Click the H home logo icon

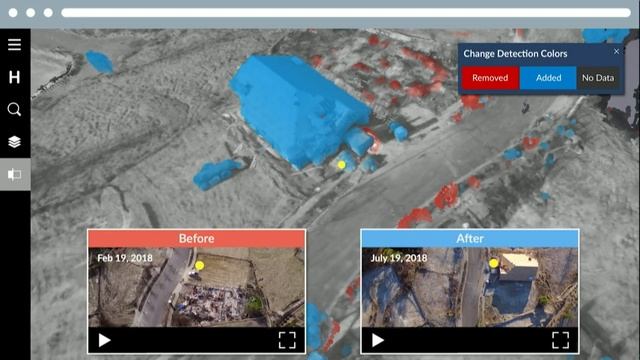(x=14, y=77)
